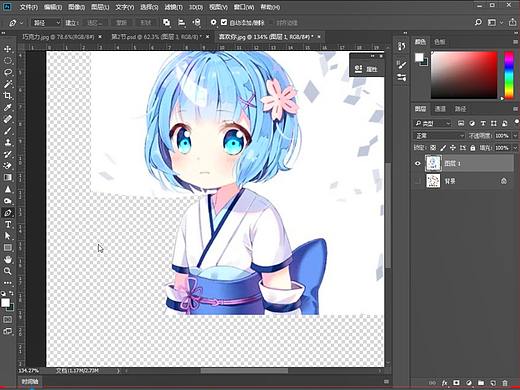Image resolution: width=520 pixels, height=390 pixels.
Task: Select the Dodge tool
Action: tap(7, 201)
